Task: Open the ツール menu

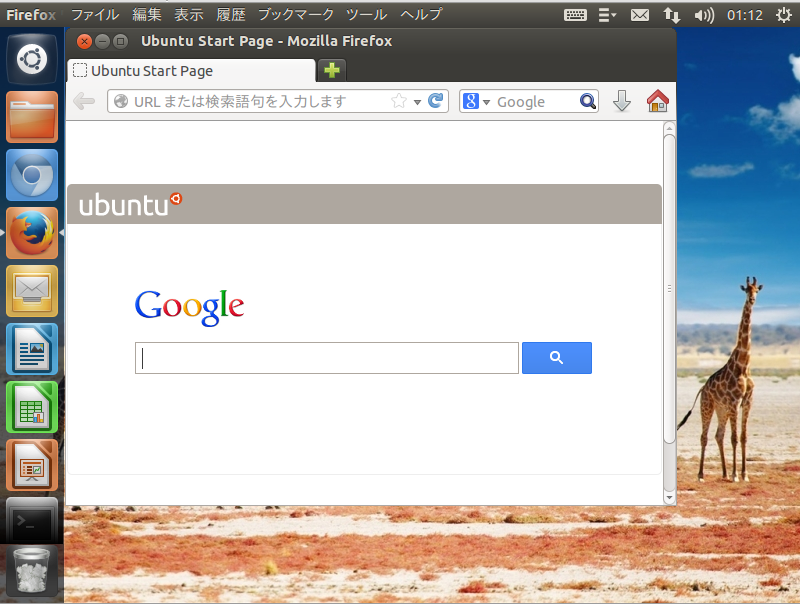Action: pos(366,14)
